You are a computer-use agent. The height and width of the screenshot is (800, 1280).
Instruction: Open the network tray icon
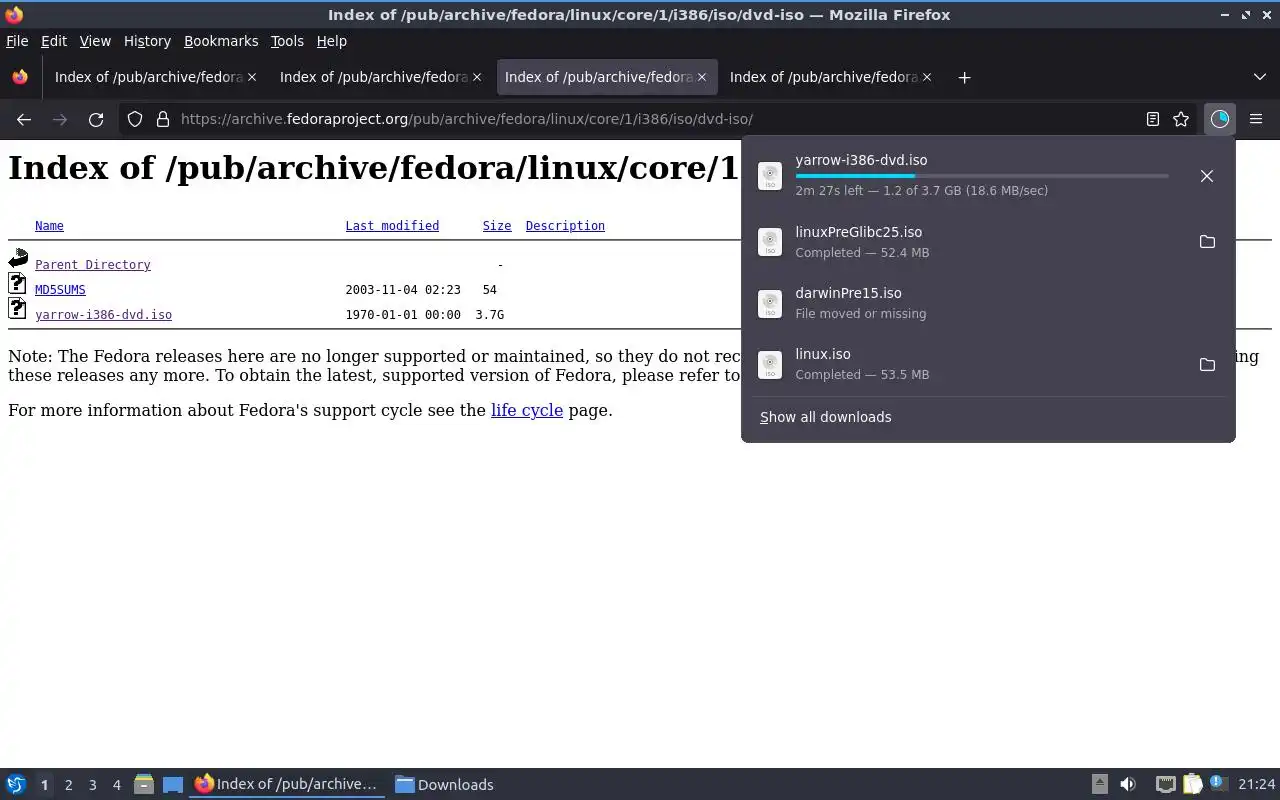pyautogui.click(x=1165, y=785)
